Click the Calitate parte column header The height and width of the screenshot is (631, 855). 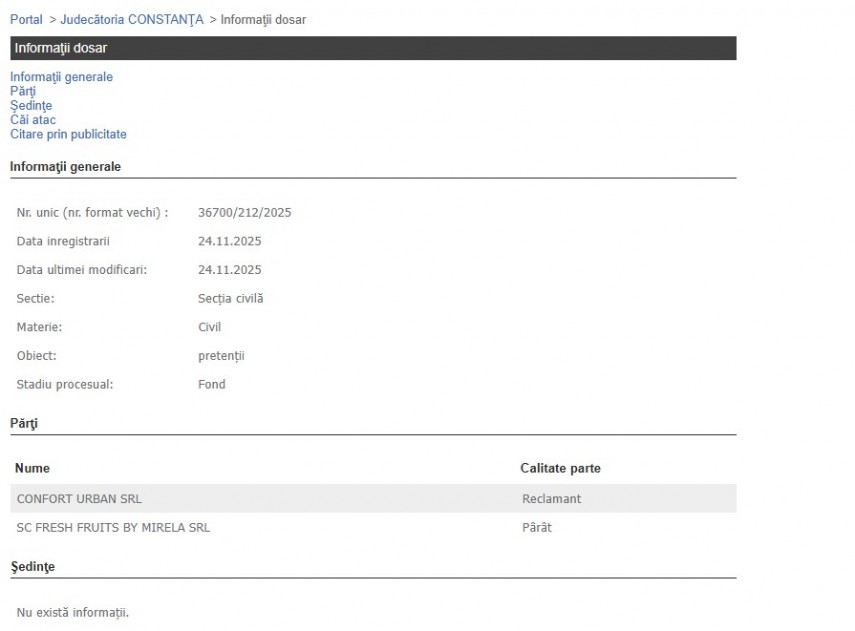[560, 468]
